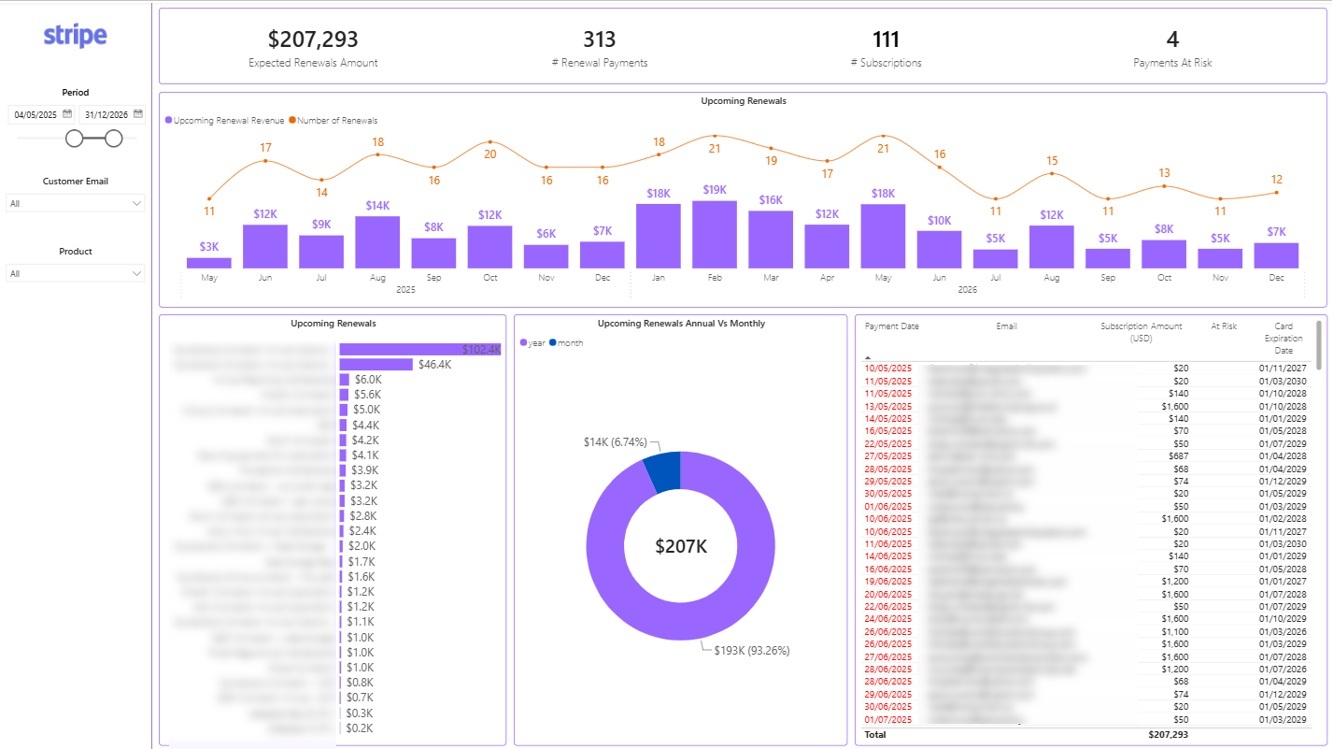1332x749 pixels.
Task: Click the $207,293 Expected Renewals Amount card
Action: click(313, 47)
